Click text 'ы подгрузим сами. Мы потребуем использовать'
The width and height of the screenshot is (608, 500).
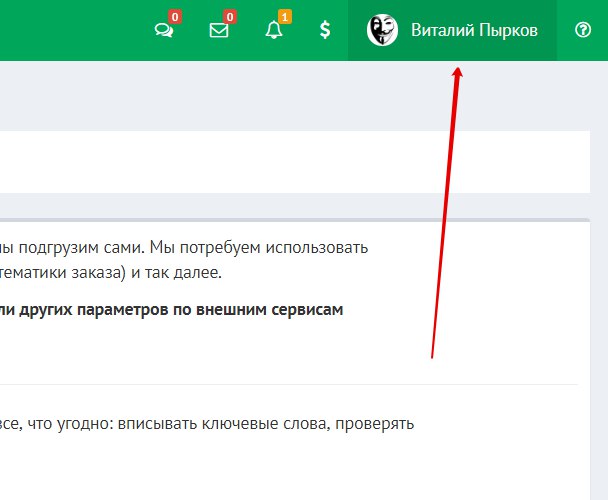[184, 247]
